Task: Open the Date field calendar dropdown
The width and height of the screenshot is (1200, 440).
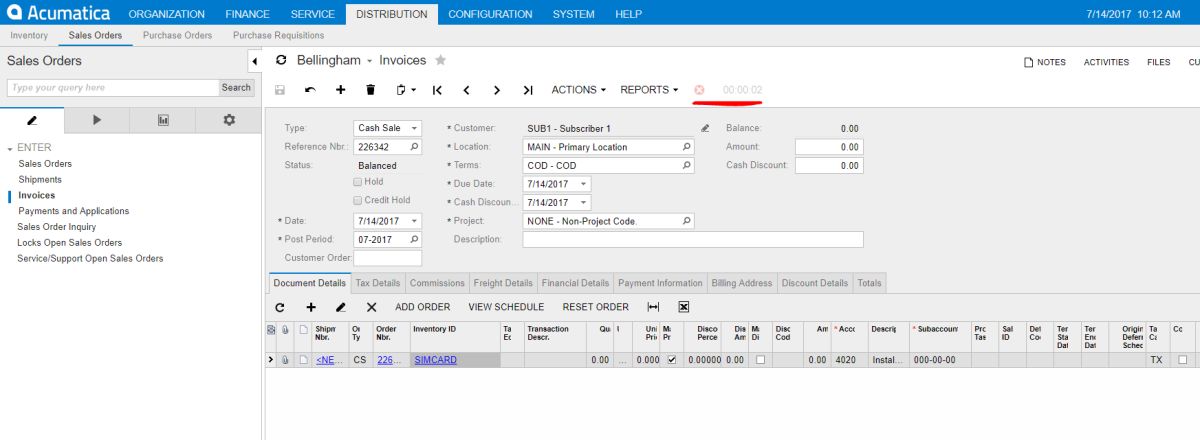Action: pyautogui.click(x=415, y=221)
